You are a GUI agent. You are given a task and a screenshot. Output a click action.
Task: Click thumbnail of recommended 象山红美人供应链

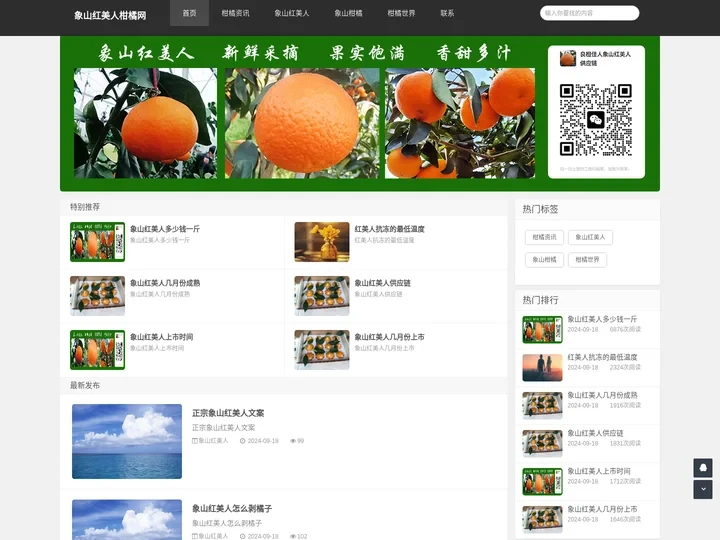(x=321, y=296)
